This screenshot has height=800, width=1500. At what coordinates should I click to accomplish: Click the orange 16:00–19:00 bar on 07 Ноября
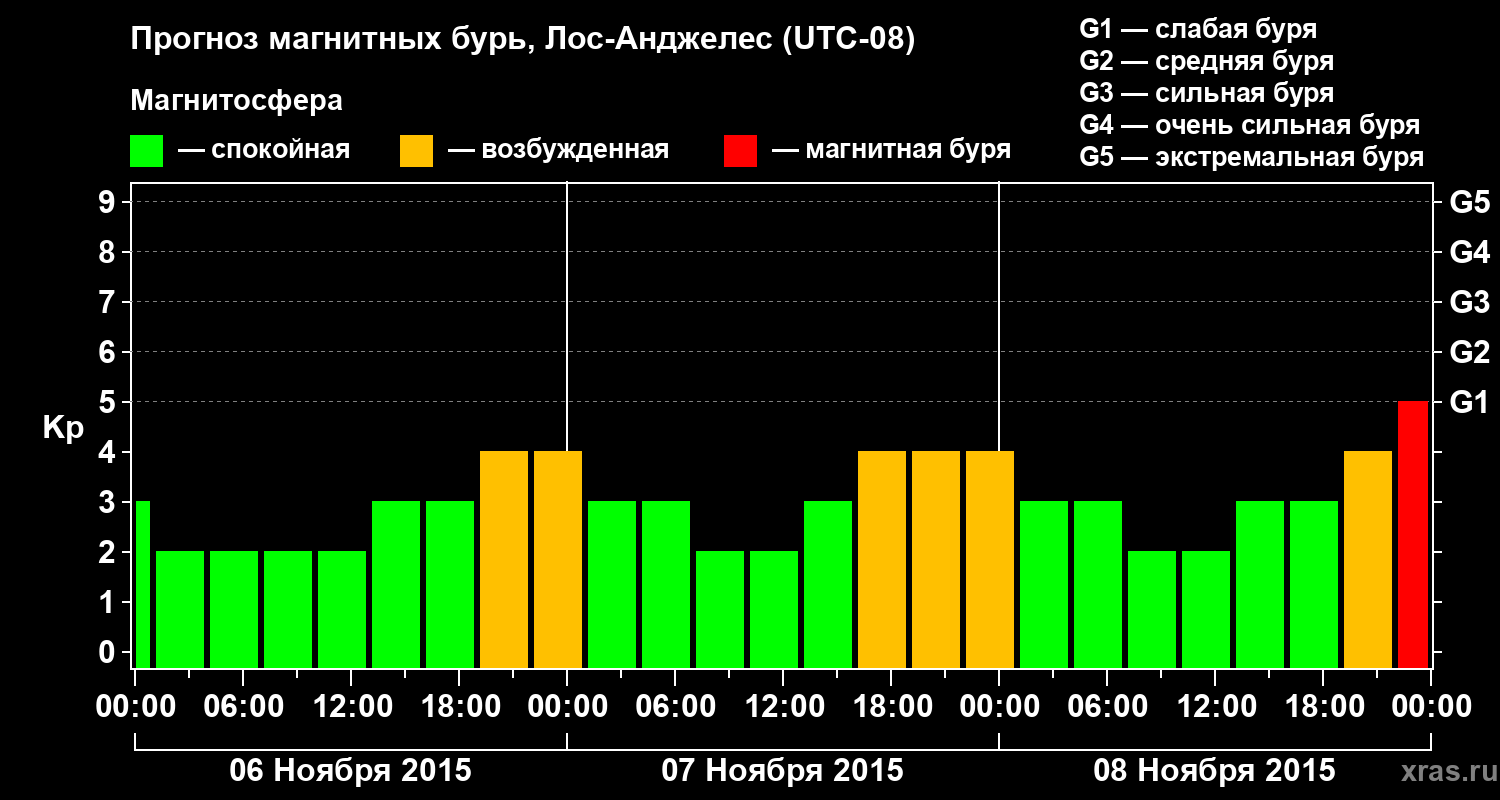point(882,559)
